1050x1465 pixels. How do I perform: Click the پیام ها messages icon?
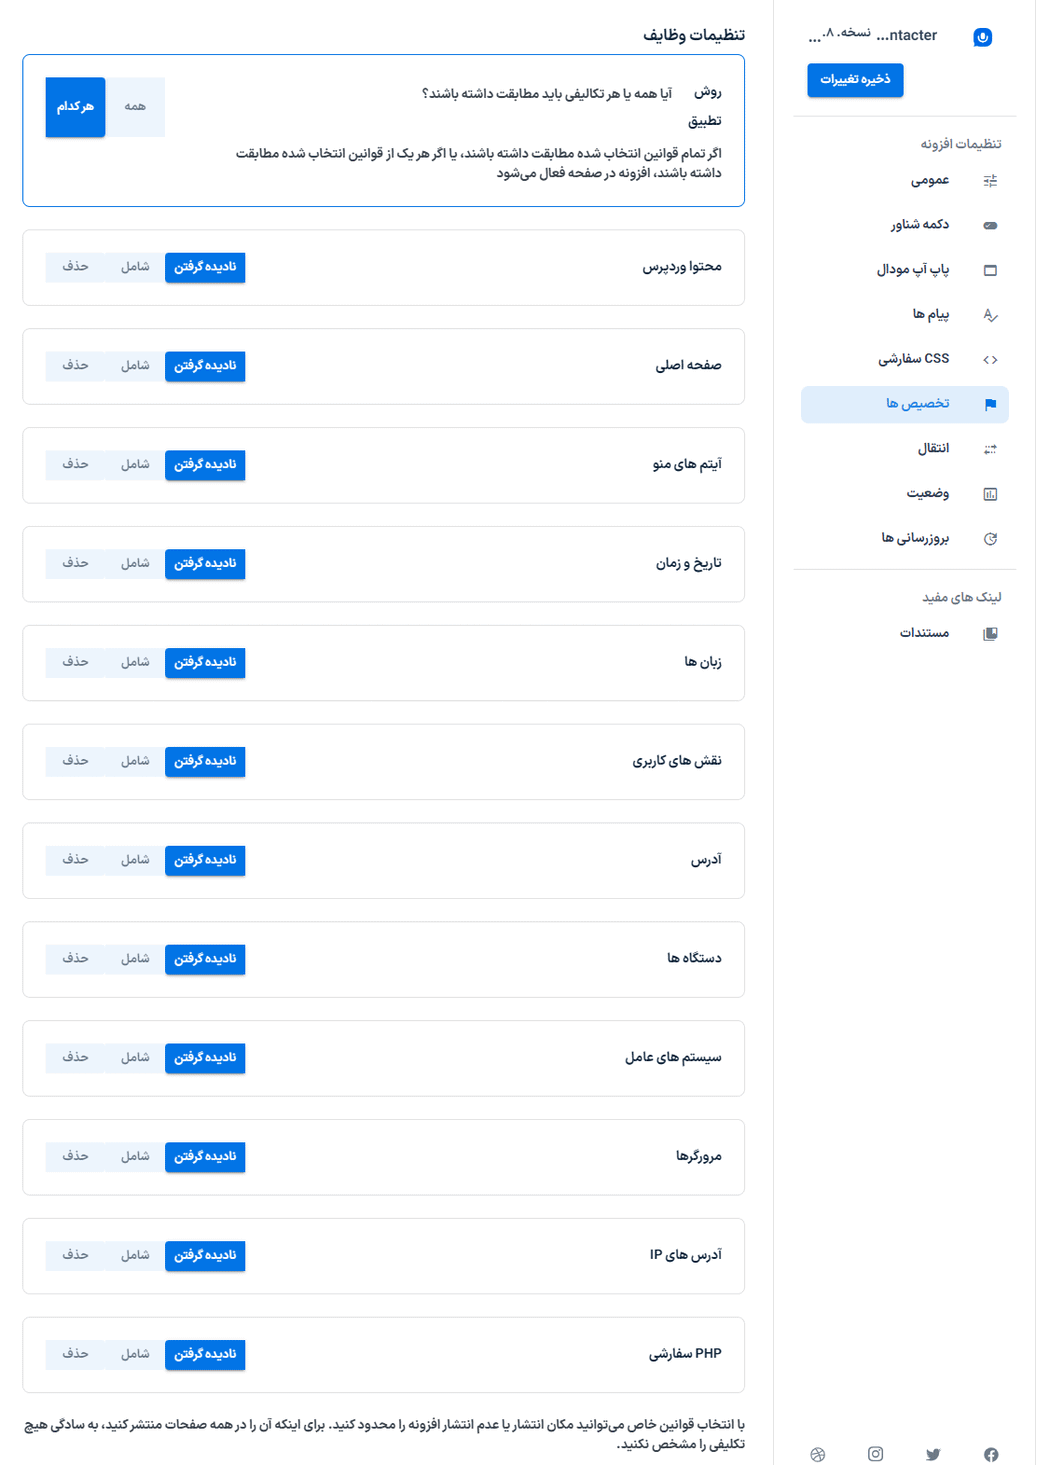click(x=990, y=314)
